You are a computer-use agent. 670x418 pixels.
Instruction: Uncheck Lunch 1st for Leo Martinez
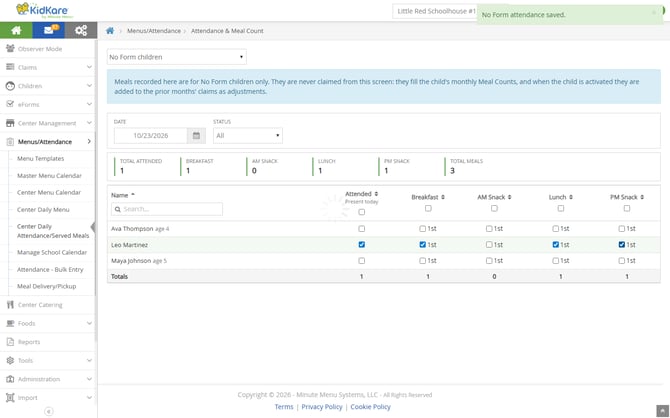[x=555, y=245]
